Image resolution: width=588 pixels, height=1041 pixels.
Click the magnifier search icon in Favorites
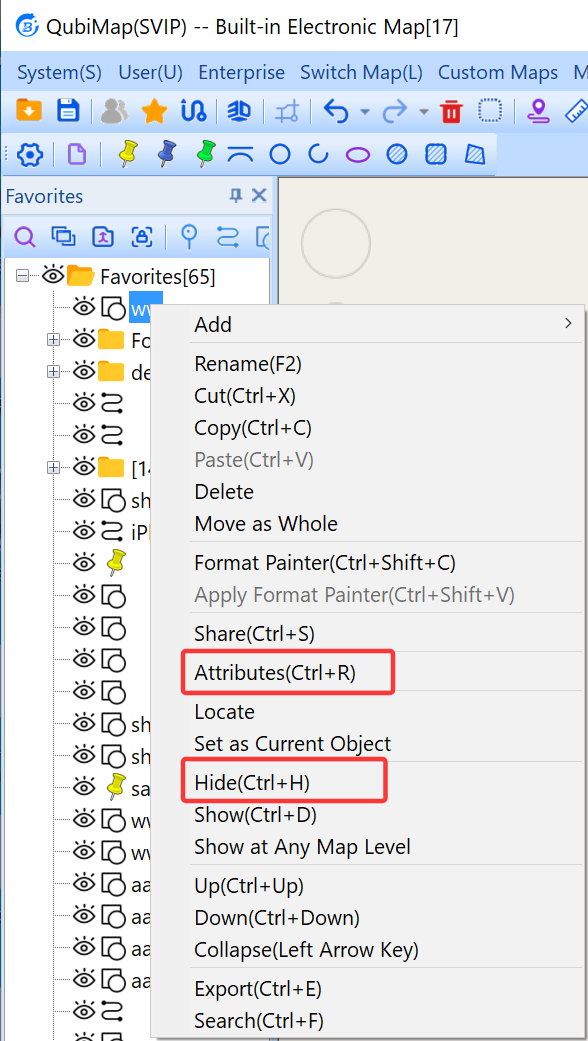point(25,236)
